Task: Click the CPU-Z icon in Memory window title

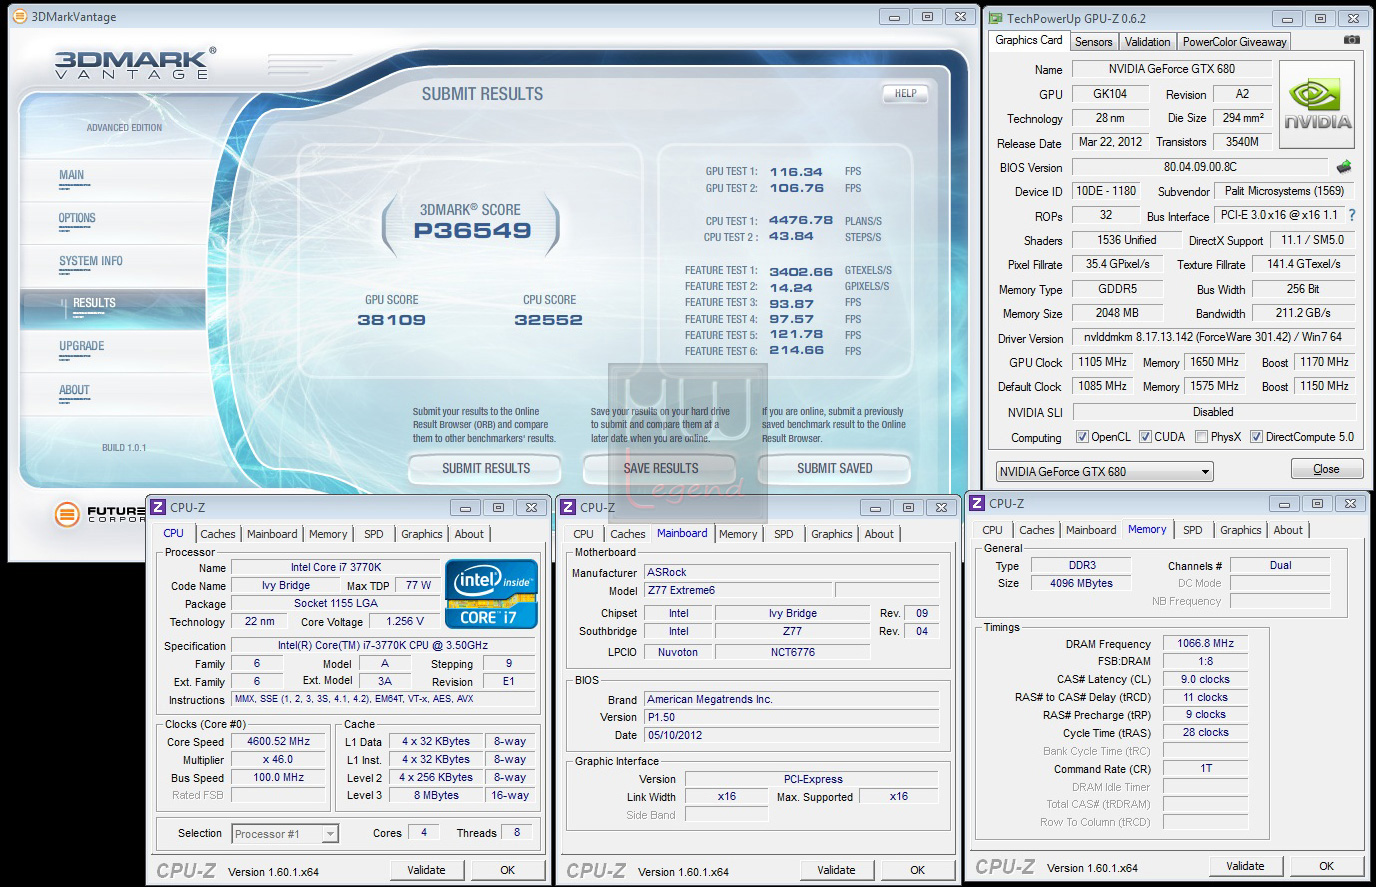Action: pos(977,503)
